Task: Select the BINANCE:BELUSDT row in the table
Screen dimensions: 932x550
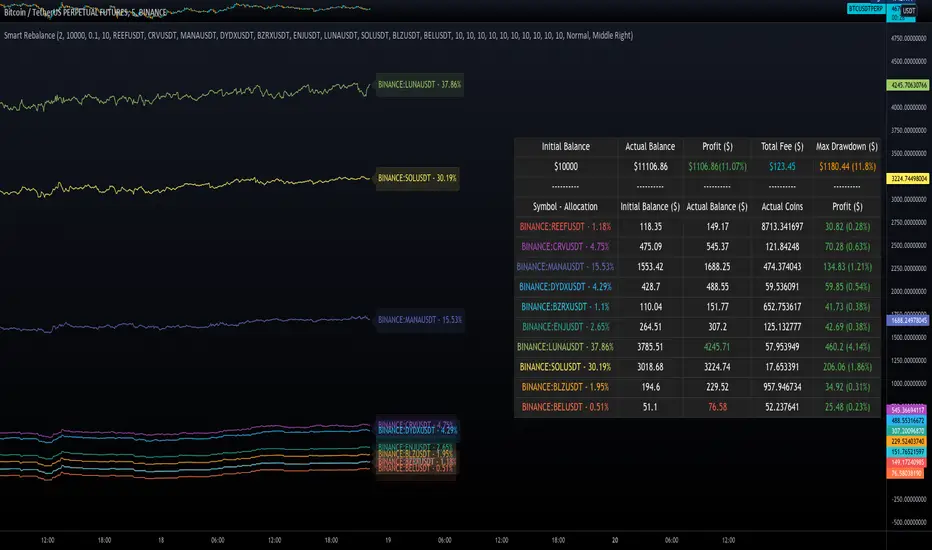Action: click(566, 407)
